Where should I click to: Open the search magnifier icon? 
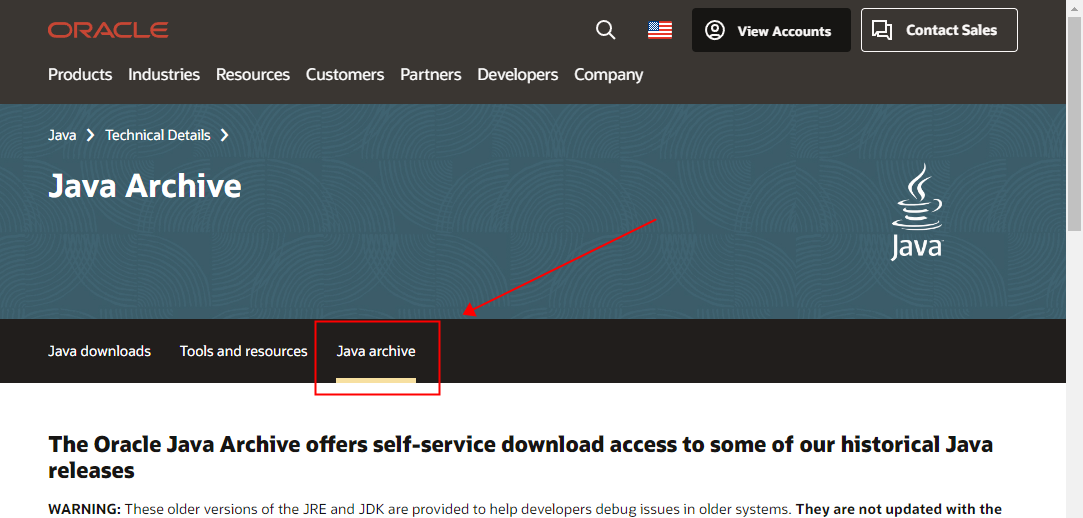click(x=606, y=30)
